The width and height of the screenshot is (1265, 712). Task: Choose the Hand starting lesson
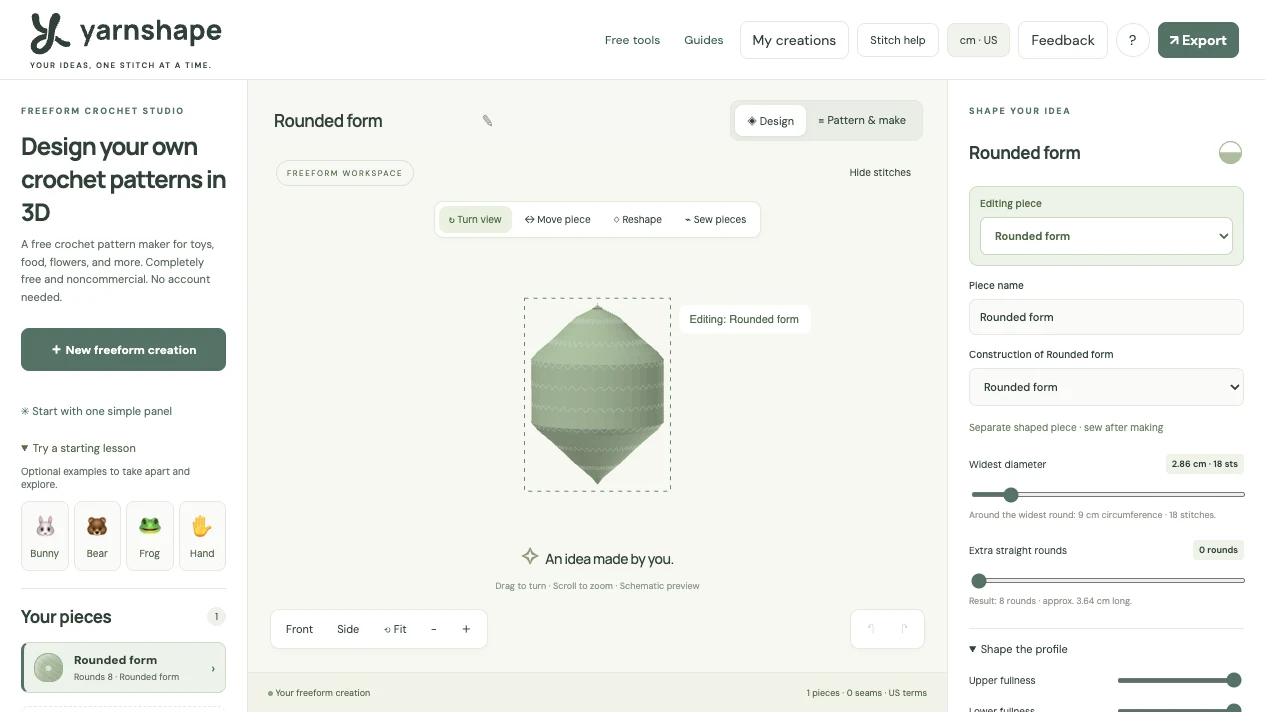tap(202, 536)
